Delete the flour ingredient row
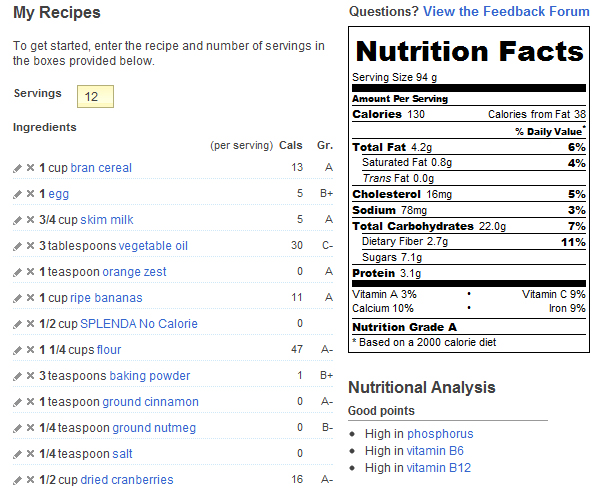The width and height of the screenshot is (606, 488). point(30,350)
